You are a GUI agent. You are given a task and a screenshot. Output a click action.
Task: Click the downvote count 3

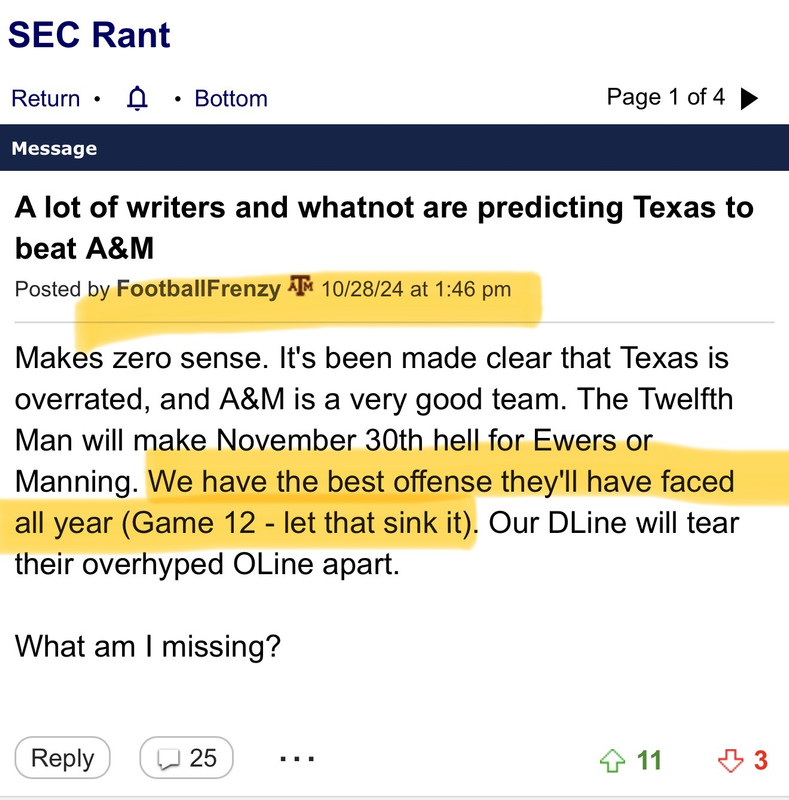point(761,760)
